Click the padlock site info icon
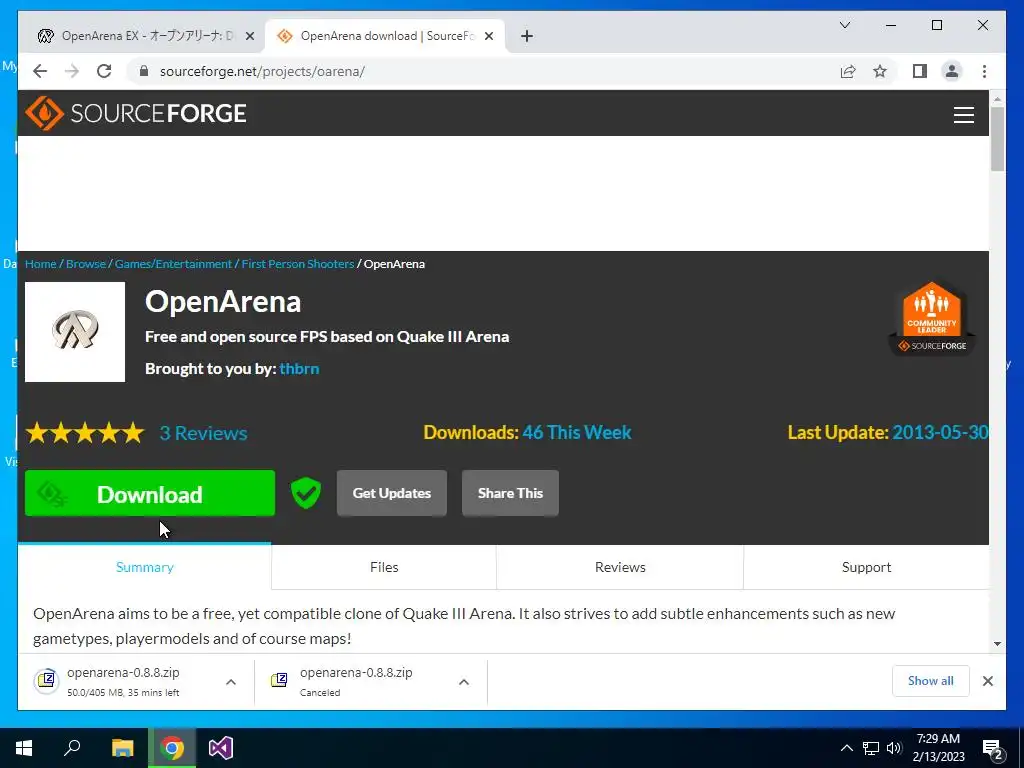Image resolution: width=1024 pixels, height=768 pixels. 144,71
